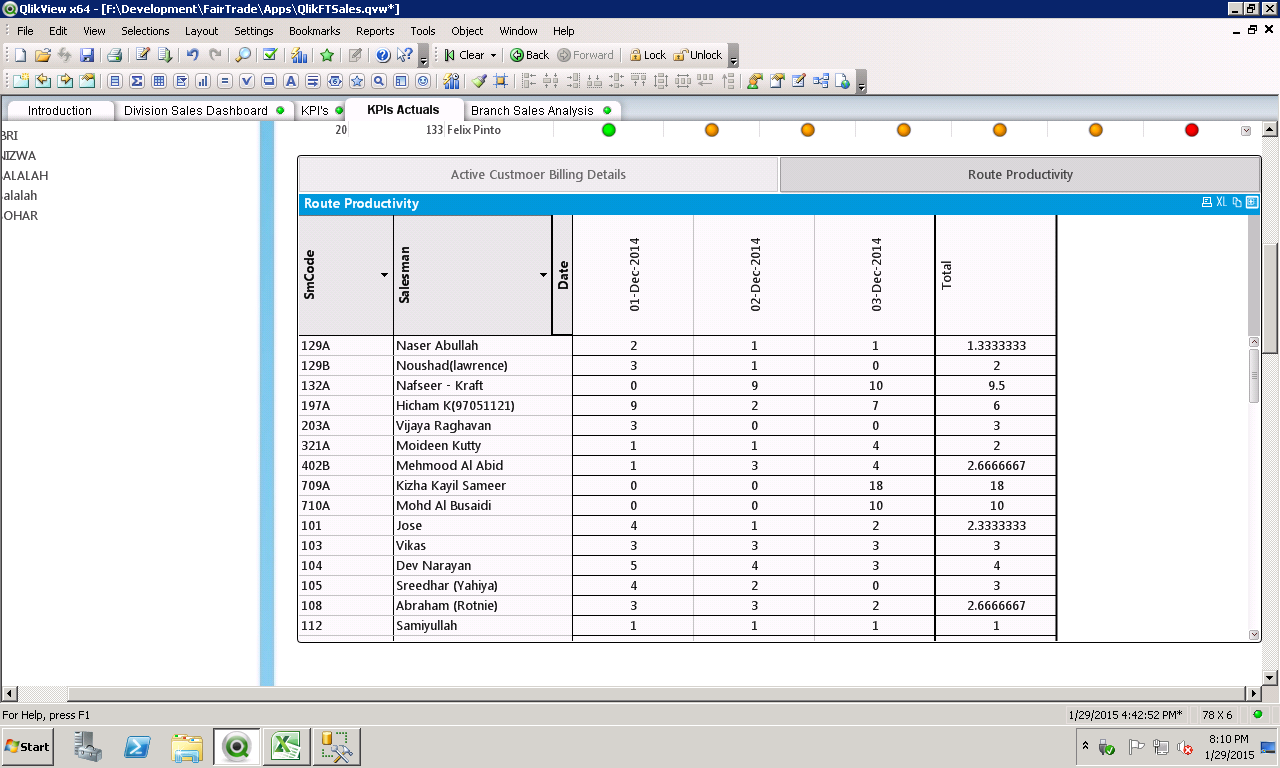The height and width of the screenshot is (768, 1280).
Task: Click the Create Chart design icon
Action: pos(202,81)
